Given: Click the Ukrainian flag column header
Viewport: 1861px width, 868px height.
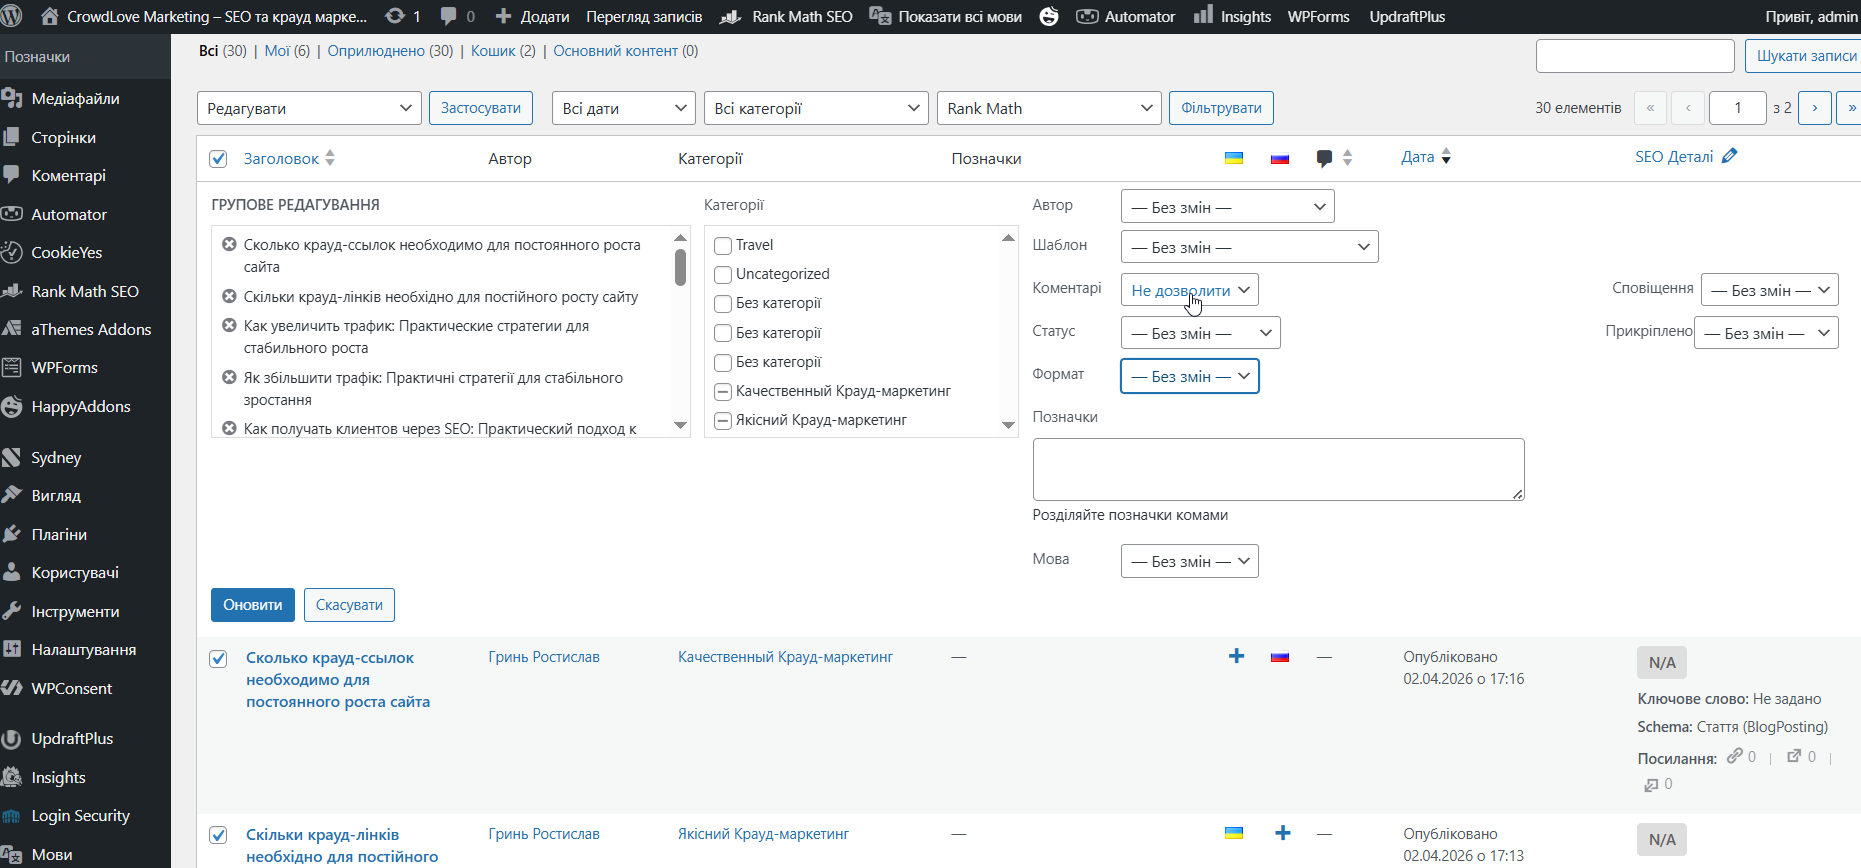Looking at the screenshot, I should tap(1234, 158).
